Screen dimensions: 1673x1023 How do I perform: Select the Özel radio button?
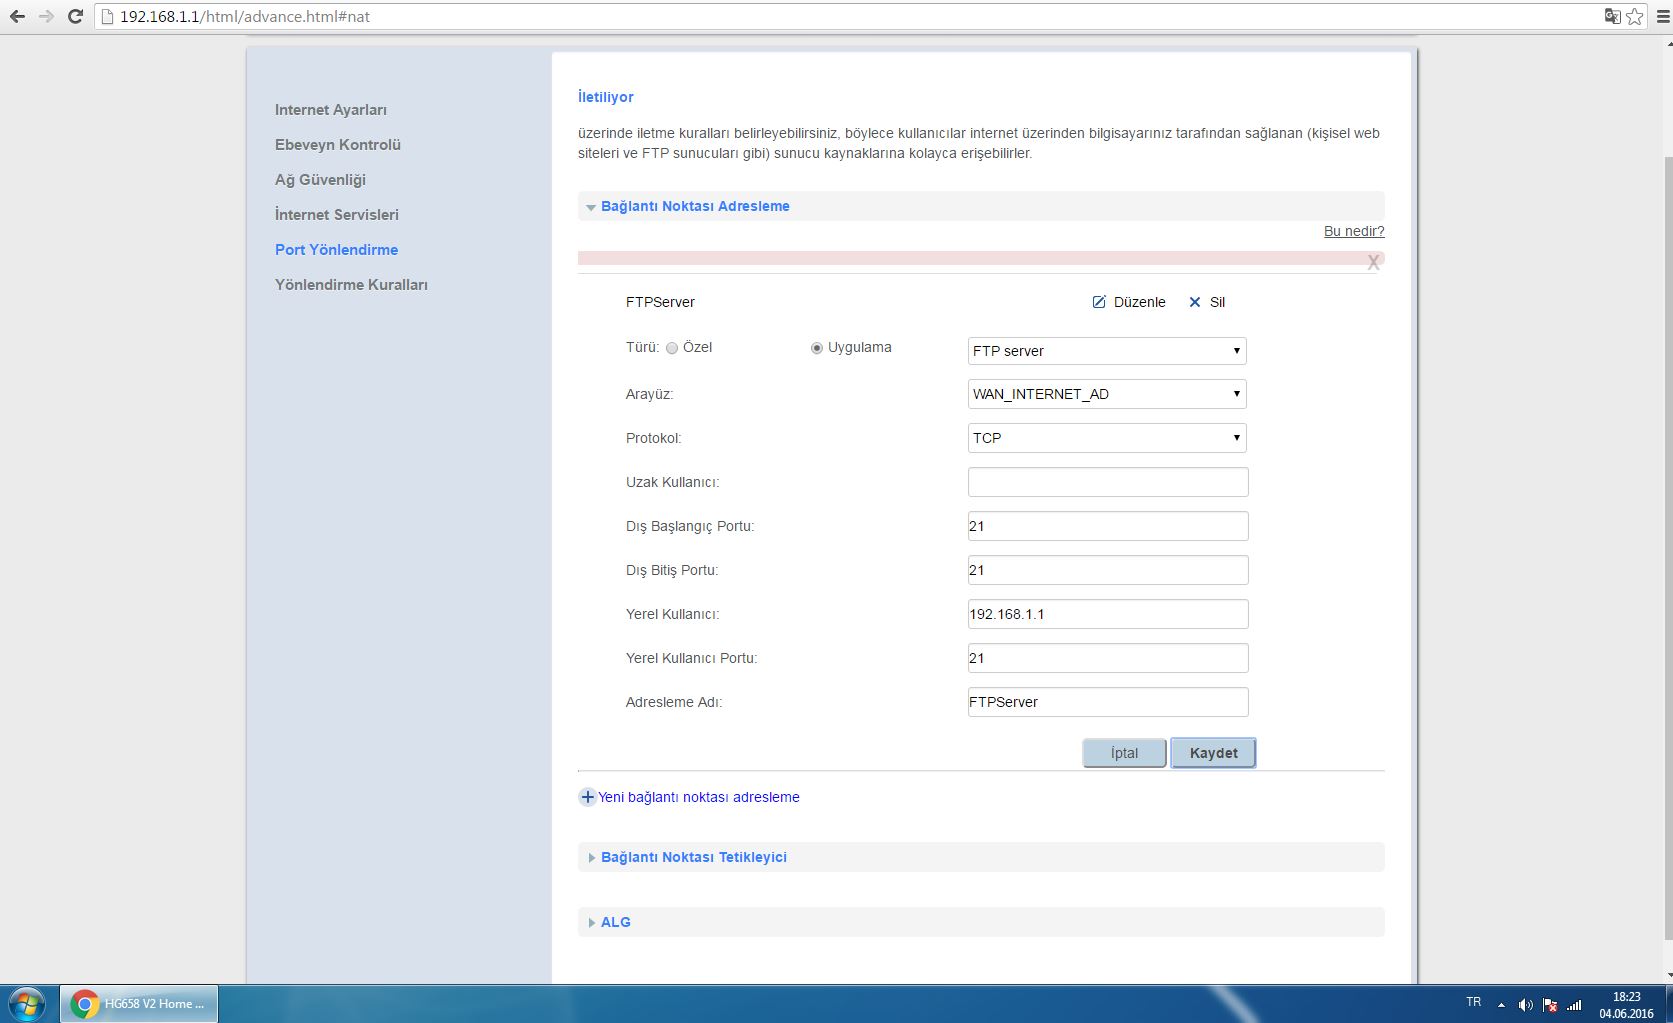672,348
